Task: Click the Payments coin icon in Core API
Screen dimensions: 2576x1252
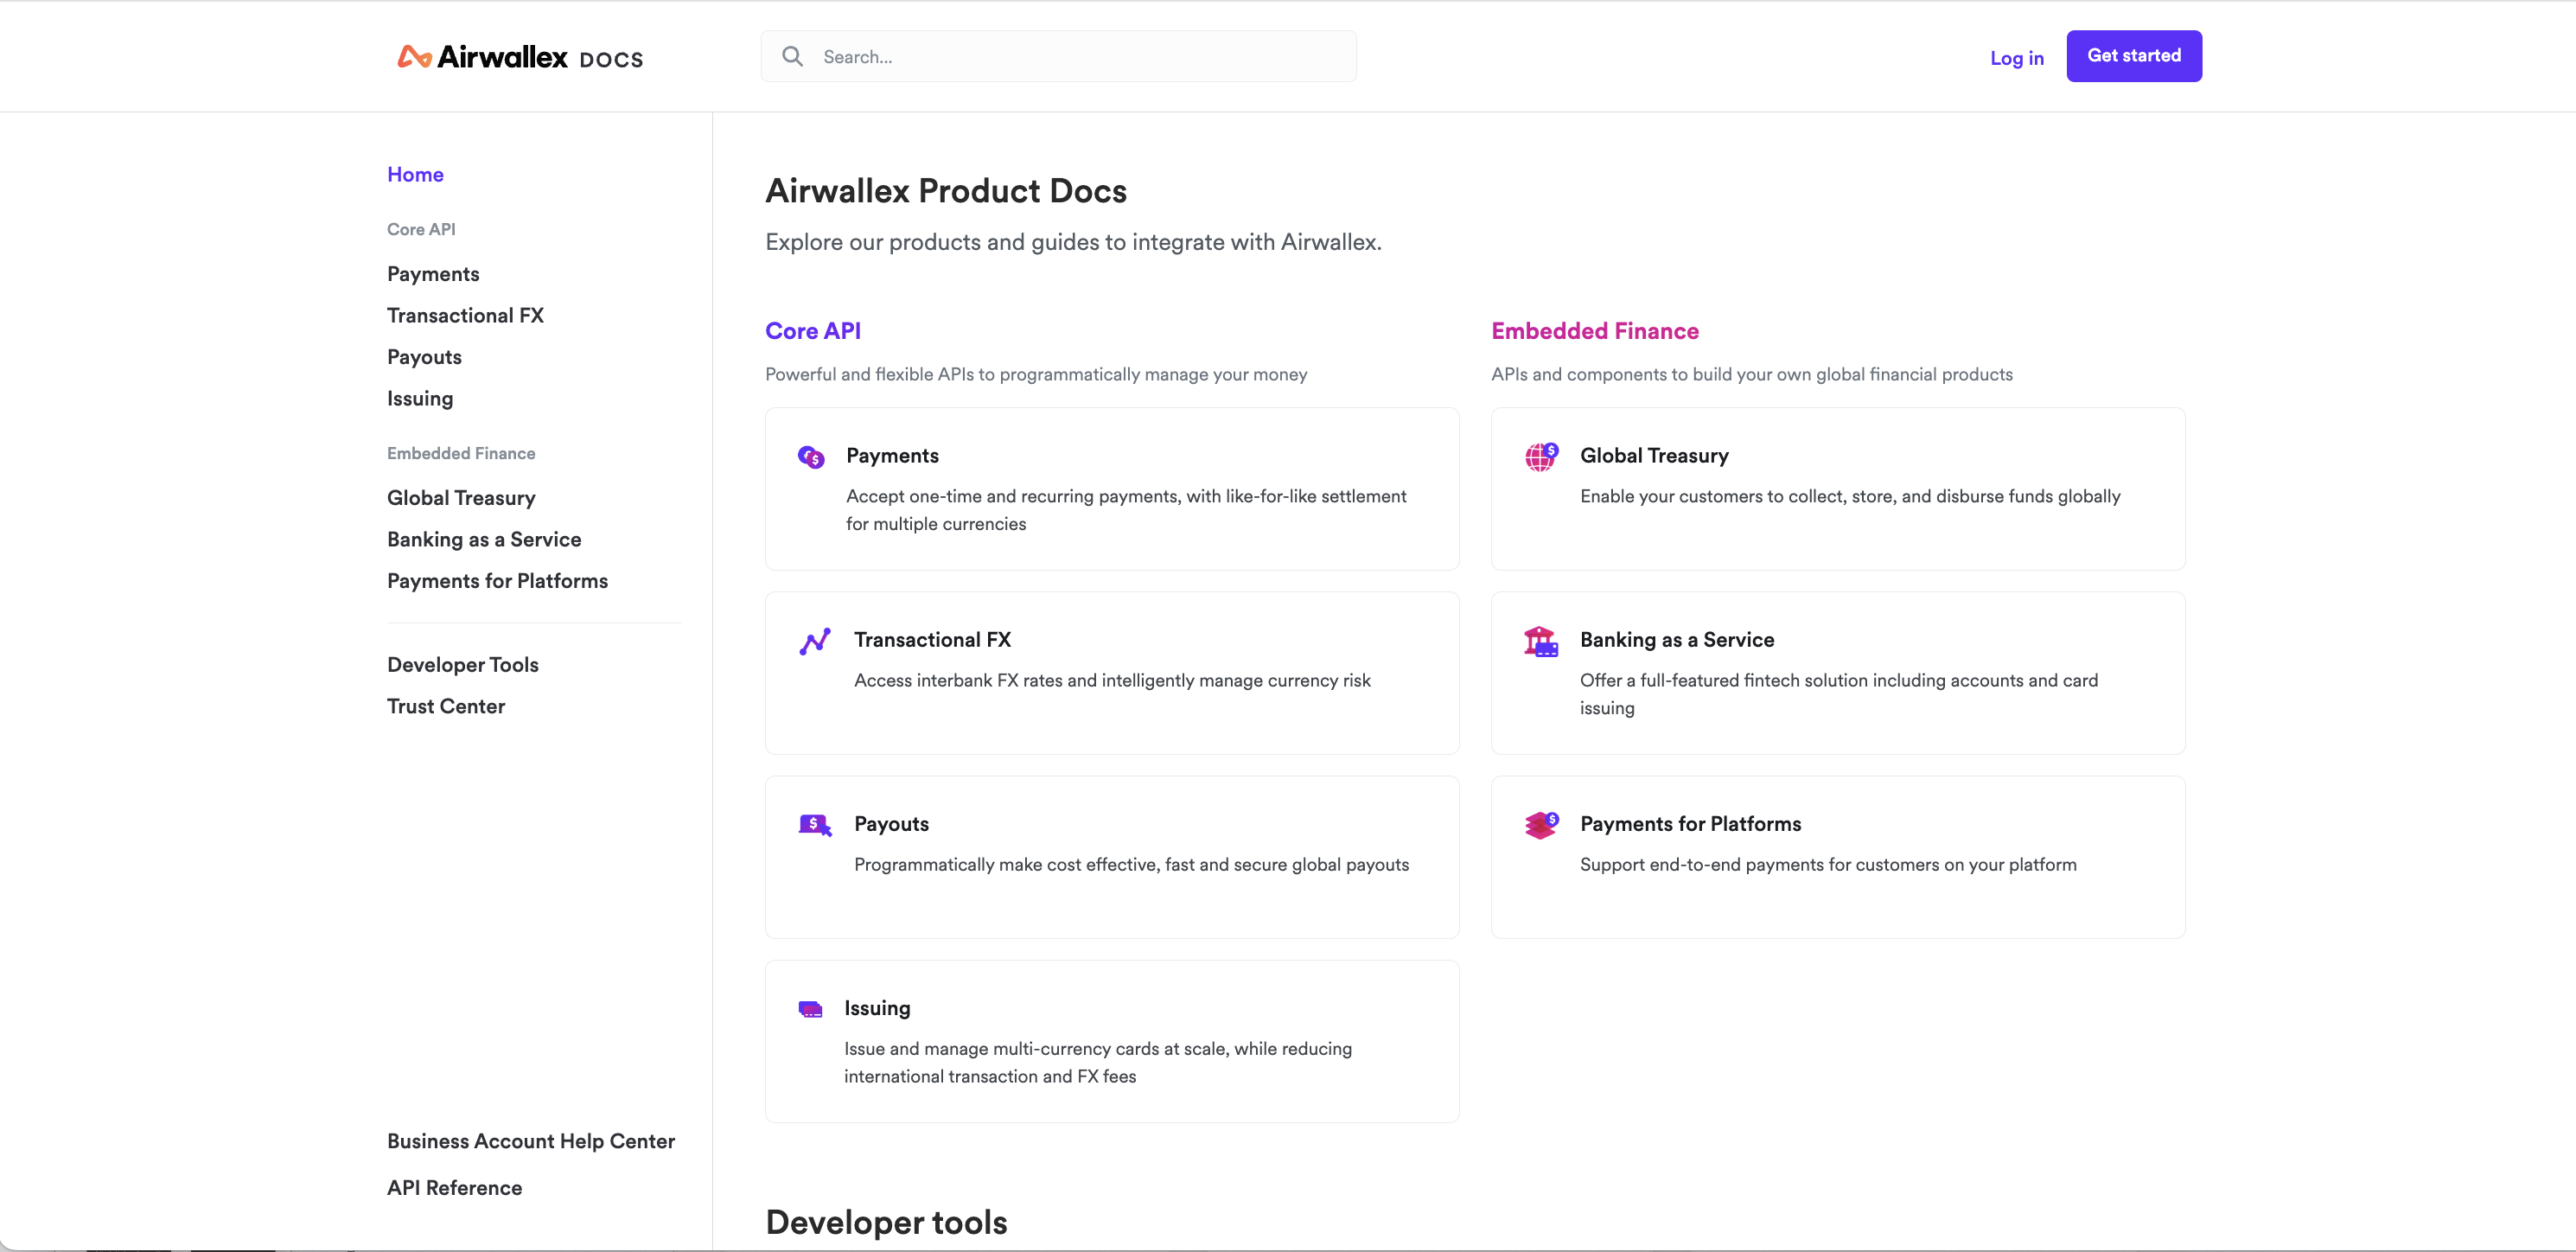Action: tap(811, 457)
